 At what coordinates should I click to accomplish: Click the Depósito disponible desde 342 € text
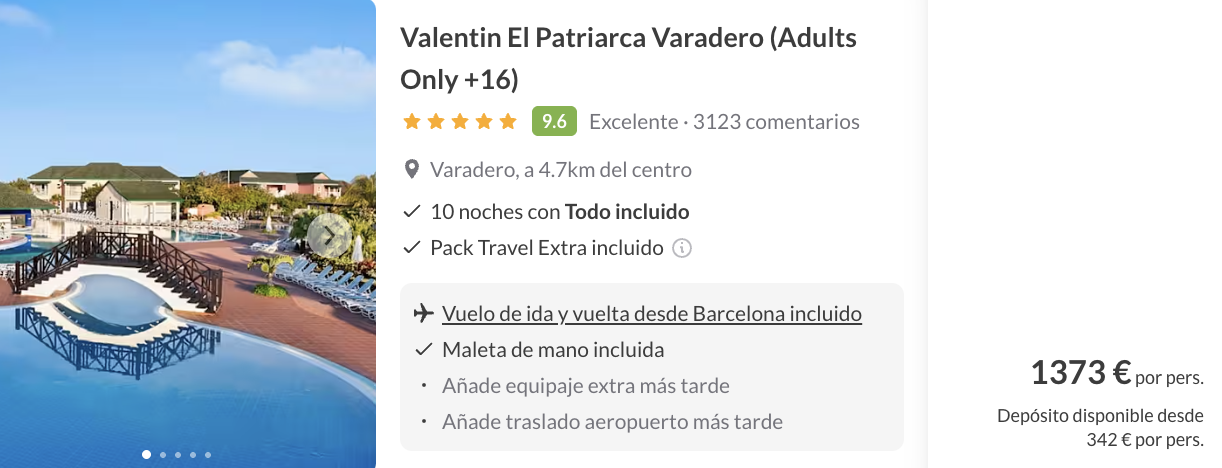point(1100,427)
